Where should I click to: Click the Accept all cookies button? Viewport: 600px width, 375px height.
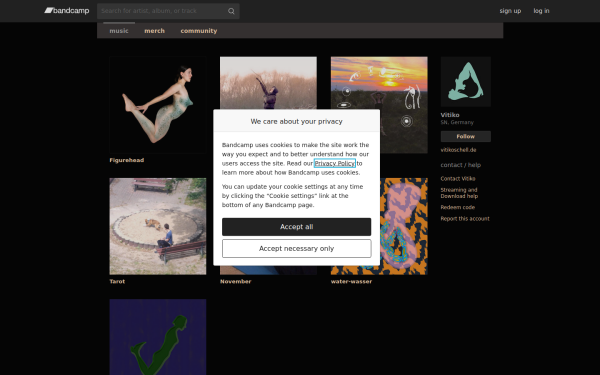297,227
